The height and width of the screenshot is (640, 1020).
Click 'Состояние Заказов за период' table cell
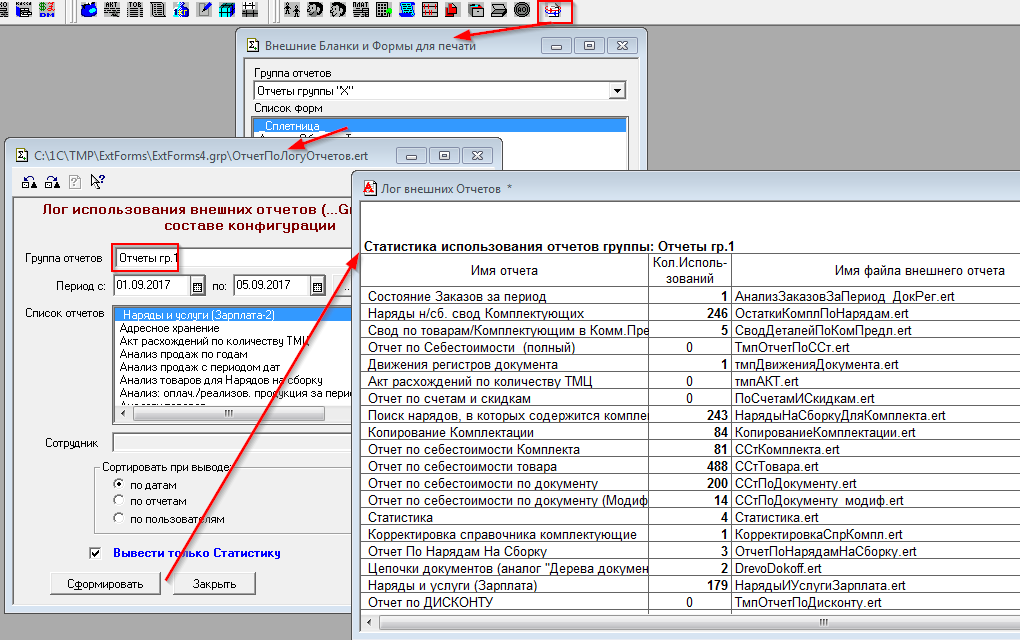(x=505, y=296)
